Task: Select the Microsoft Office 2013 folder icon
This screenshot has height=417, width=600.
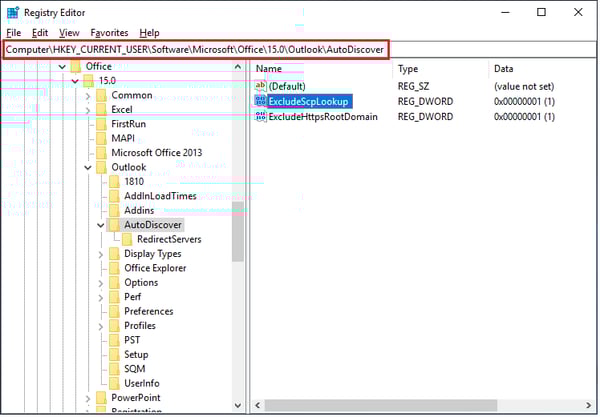Action: pyautogui.click(x=101, y=153)
